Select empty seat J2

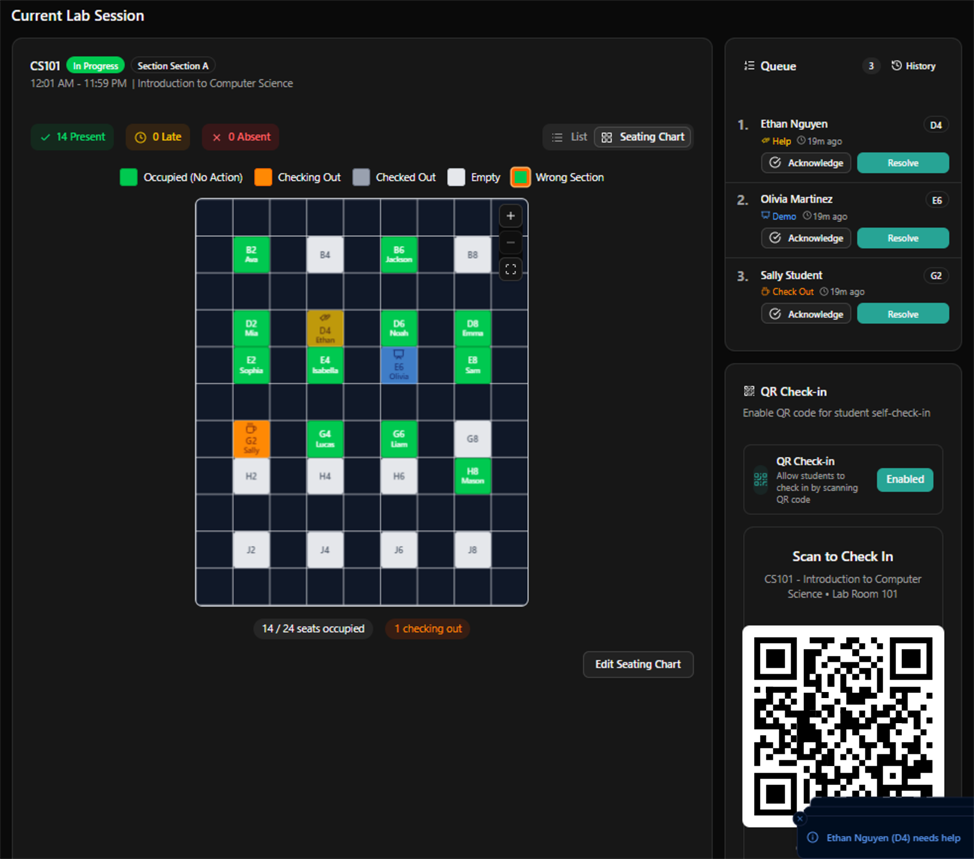coord(251,550)
